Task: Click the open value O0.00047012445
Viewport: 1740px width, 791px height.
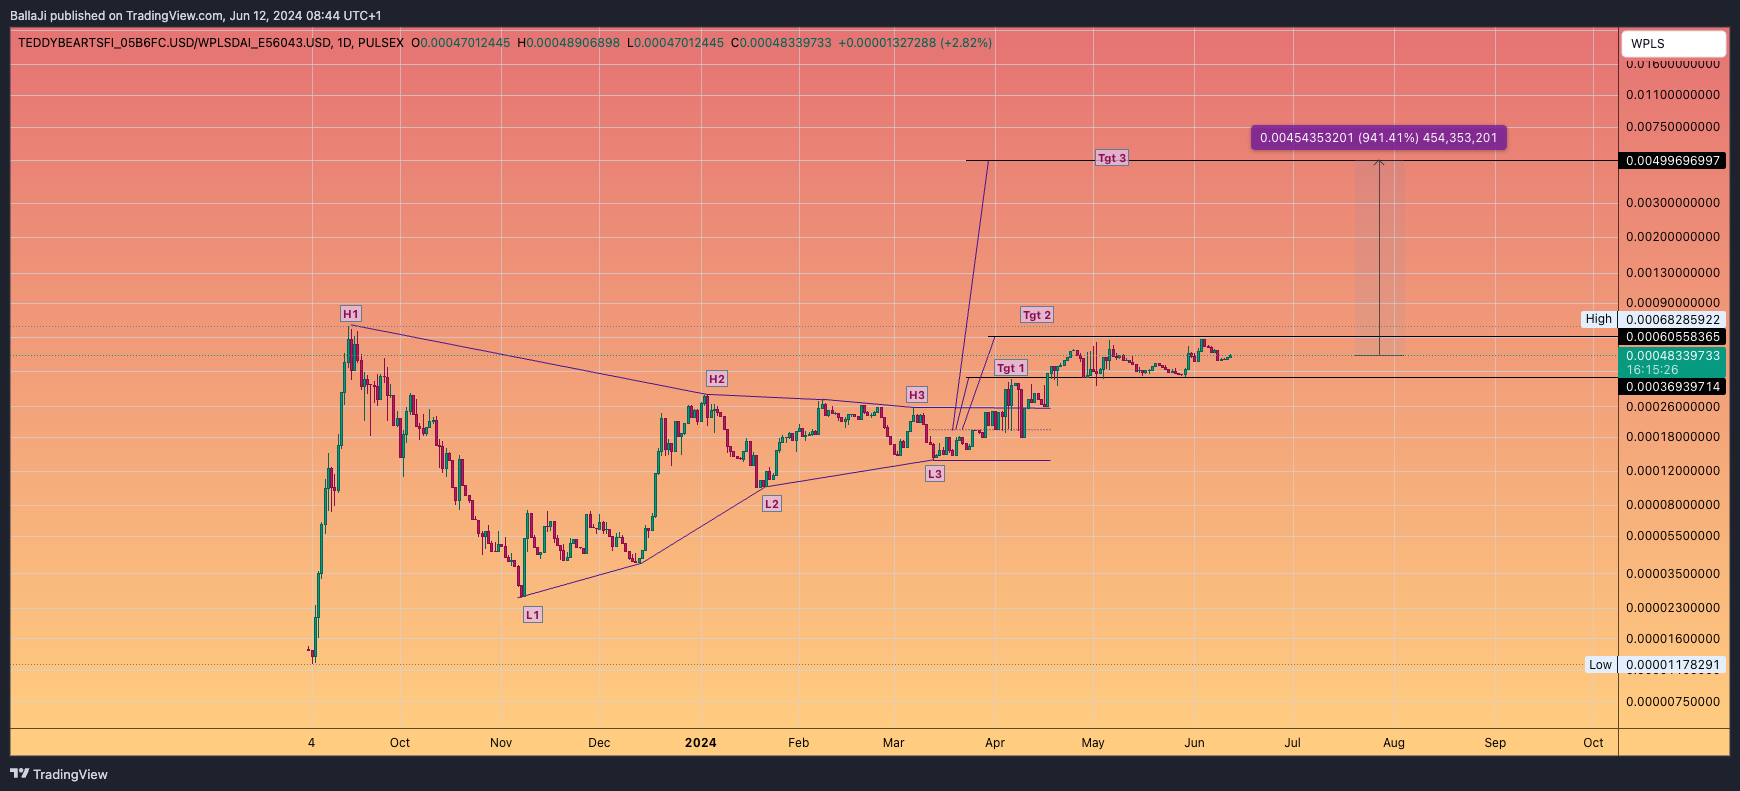Action: click(x=460, y=43)
